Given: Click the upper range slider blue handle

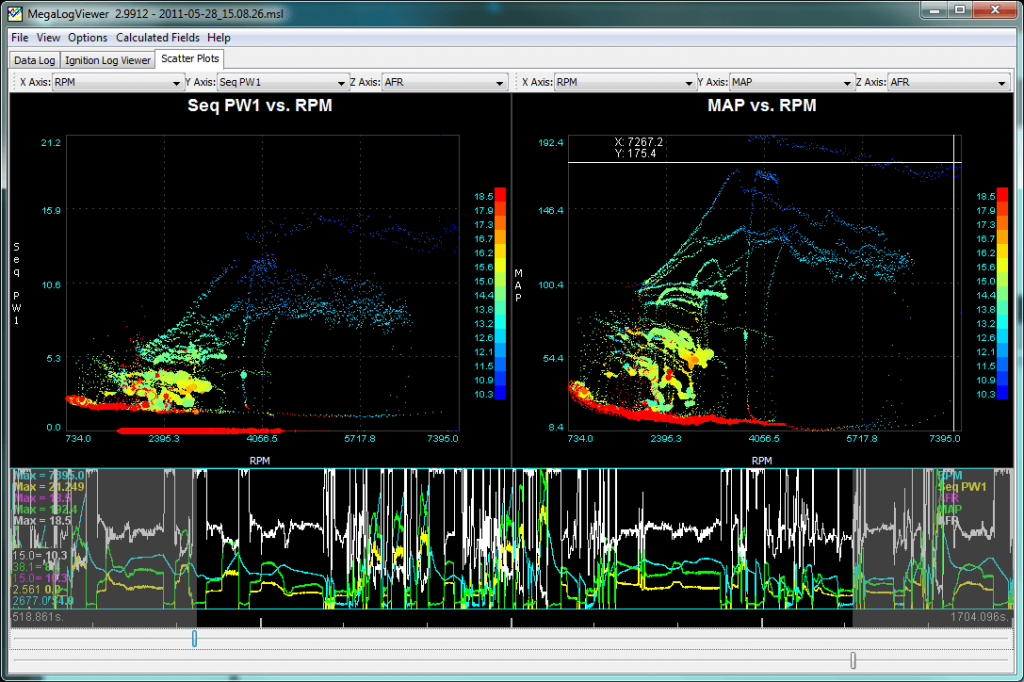Looking at the screenshot, I should (x=194, y=638).
